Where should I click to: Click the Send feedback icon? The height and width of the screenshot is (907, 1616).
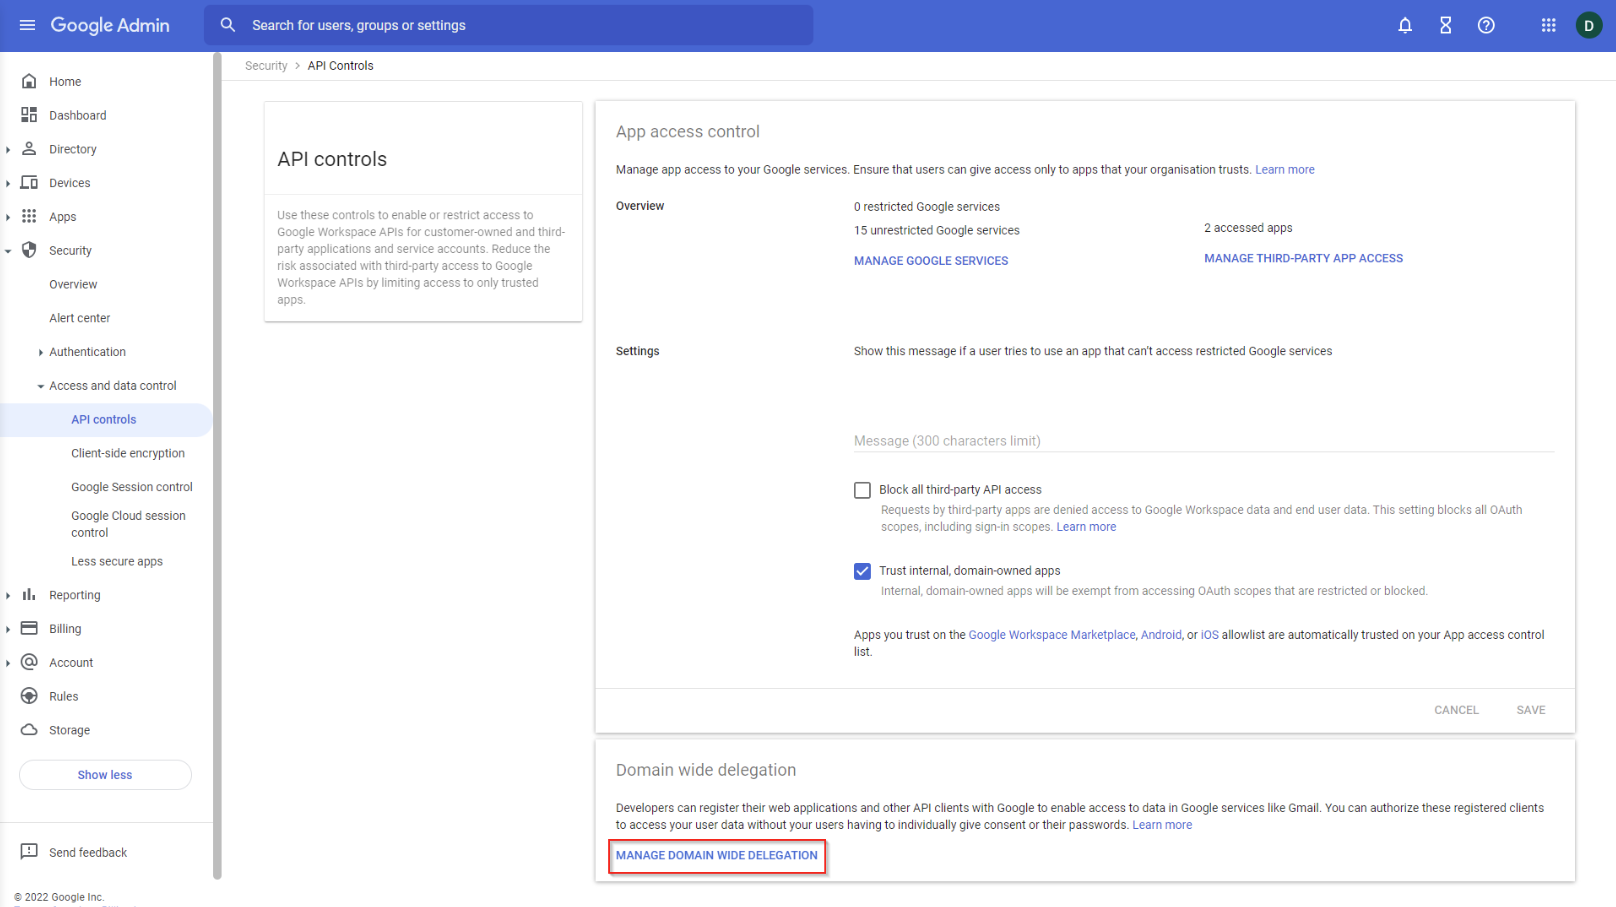pos(29,852)
